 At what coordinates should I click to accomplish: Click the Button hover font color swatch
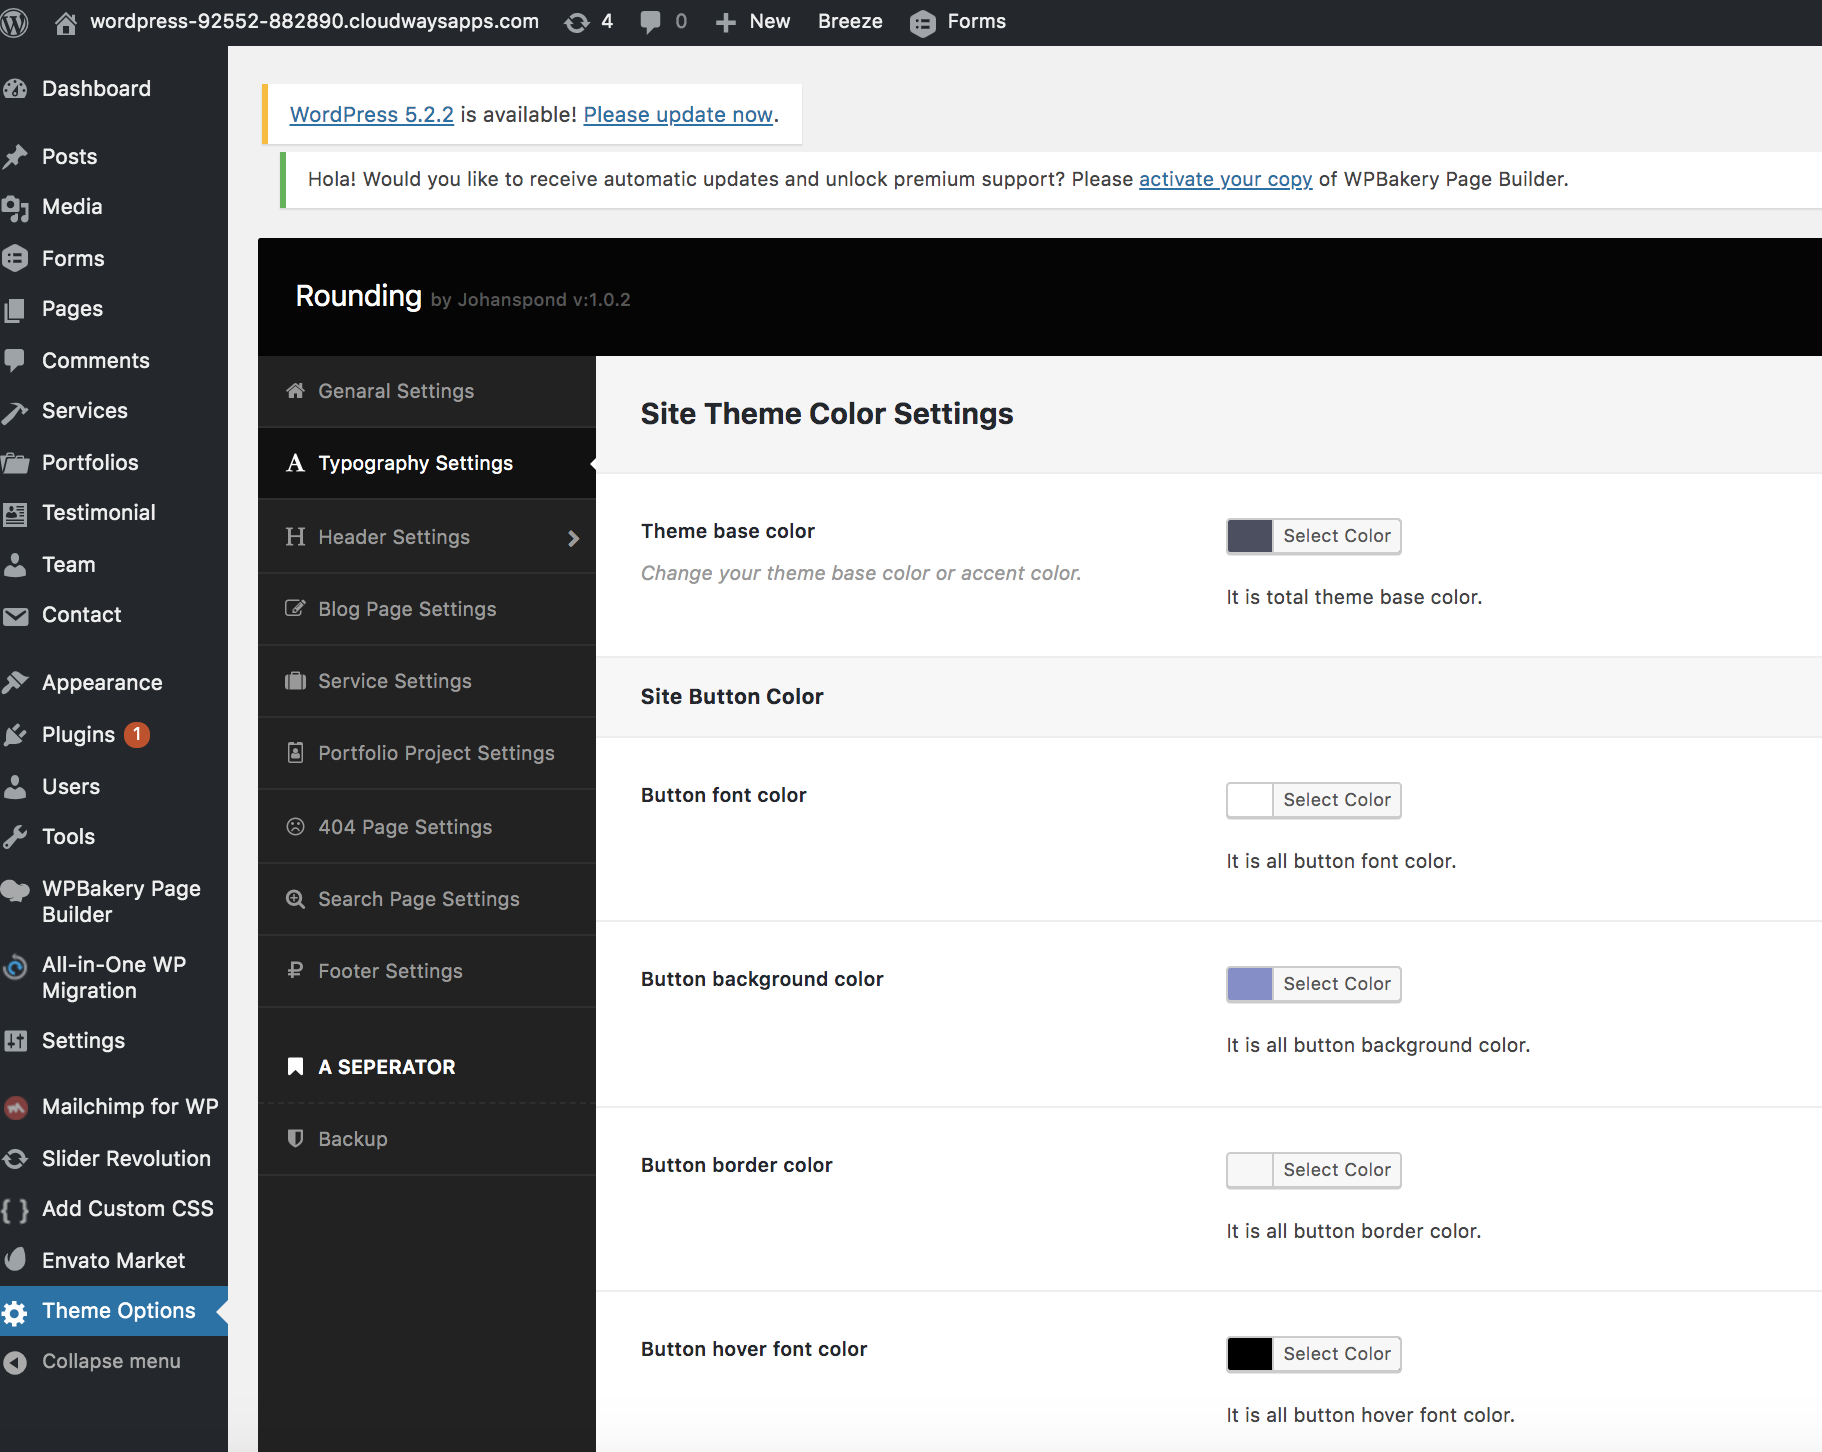point(1250,1354)
